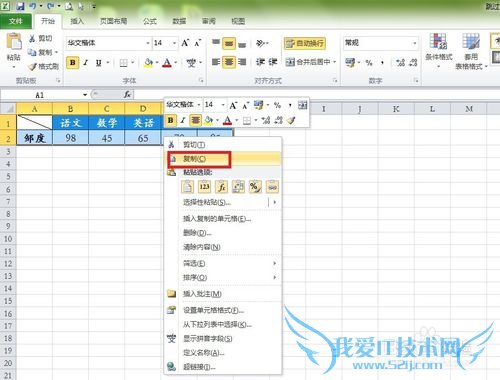The width and height of the screenshot is (500, 380).
Task: Click the Undo arrow in quick access toolbar
Action: click(33, 6)
